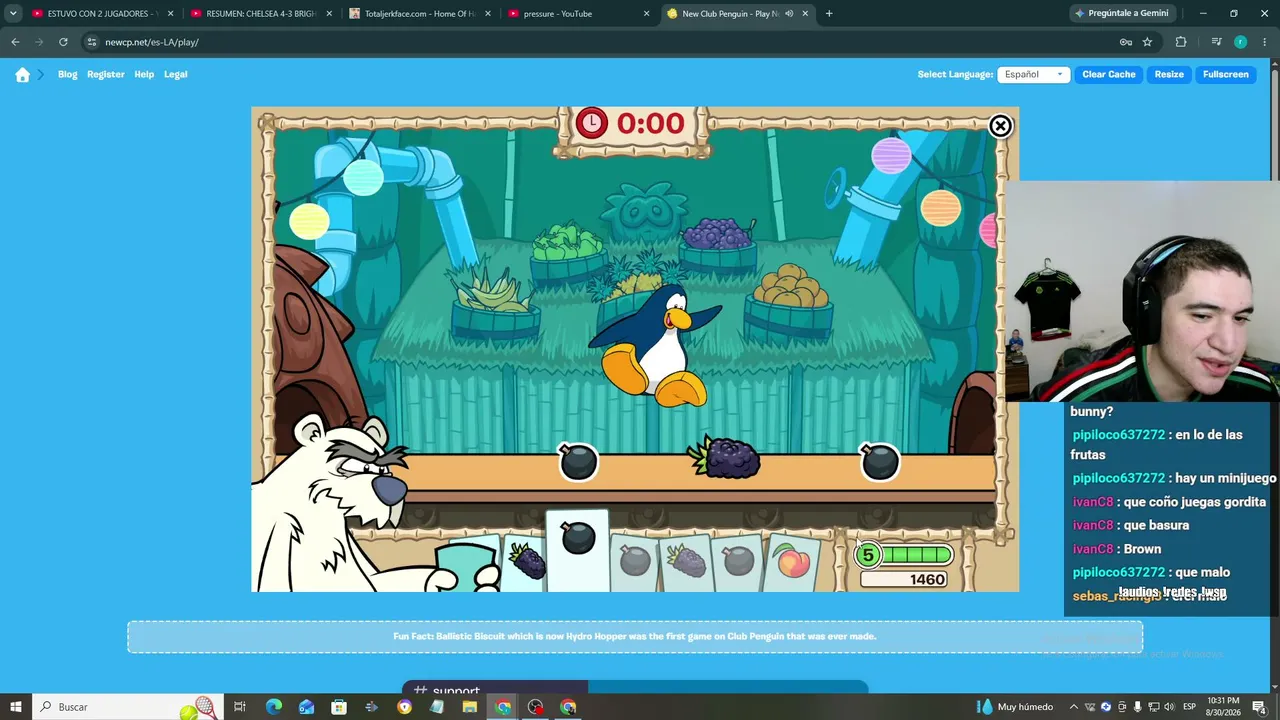Select the peach card in the queue
This screenshot has height=720, width=1280.
(x=793, y=562)
